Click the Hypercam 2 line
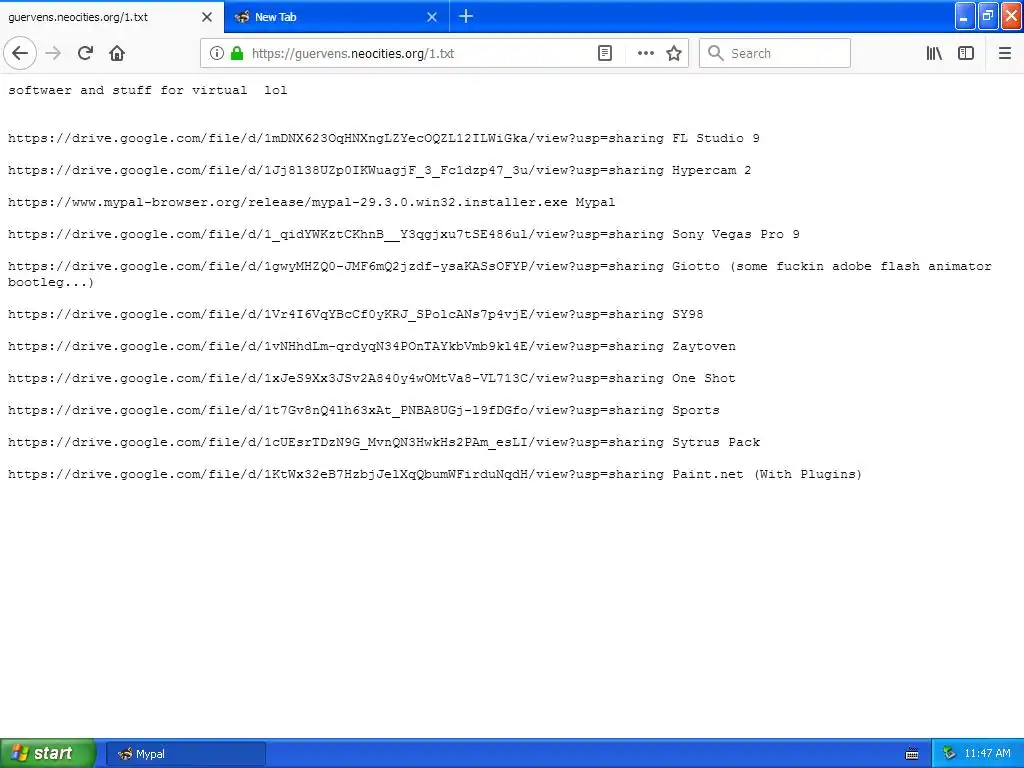The image size is (1024, 768). pyautogui.click(x=379, y=170)
